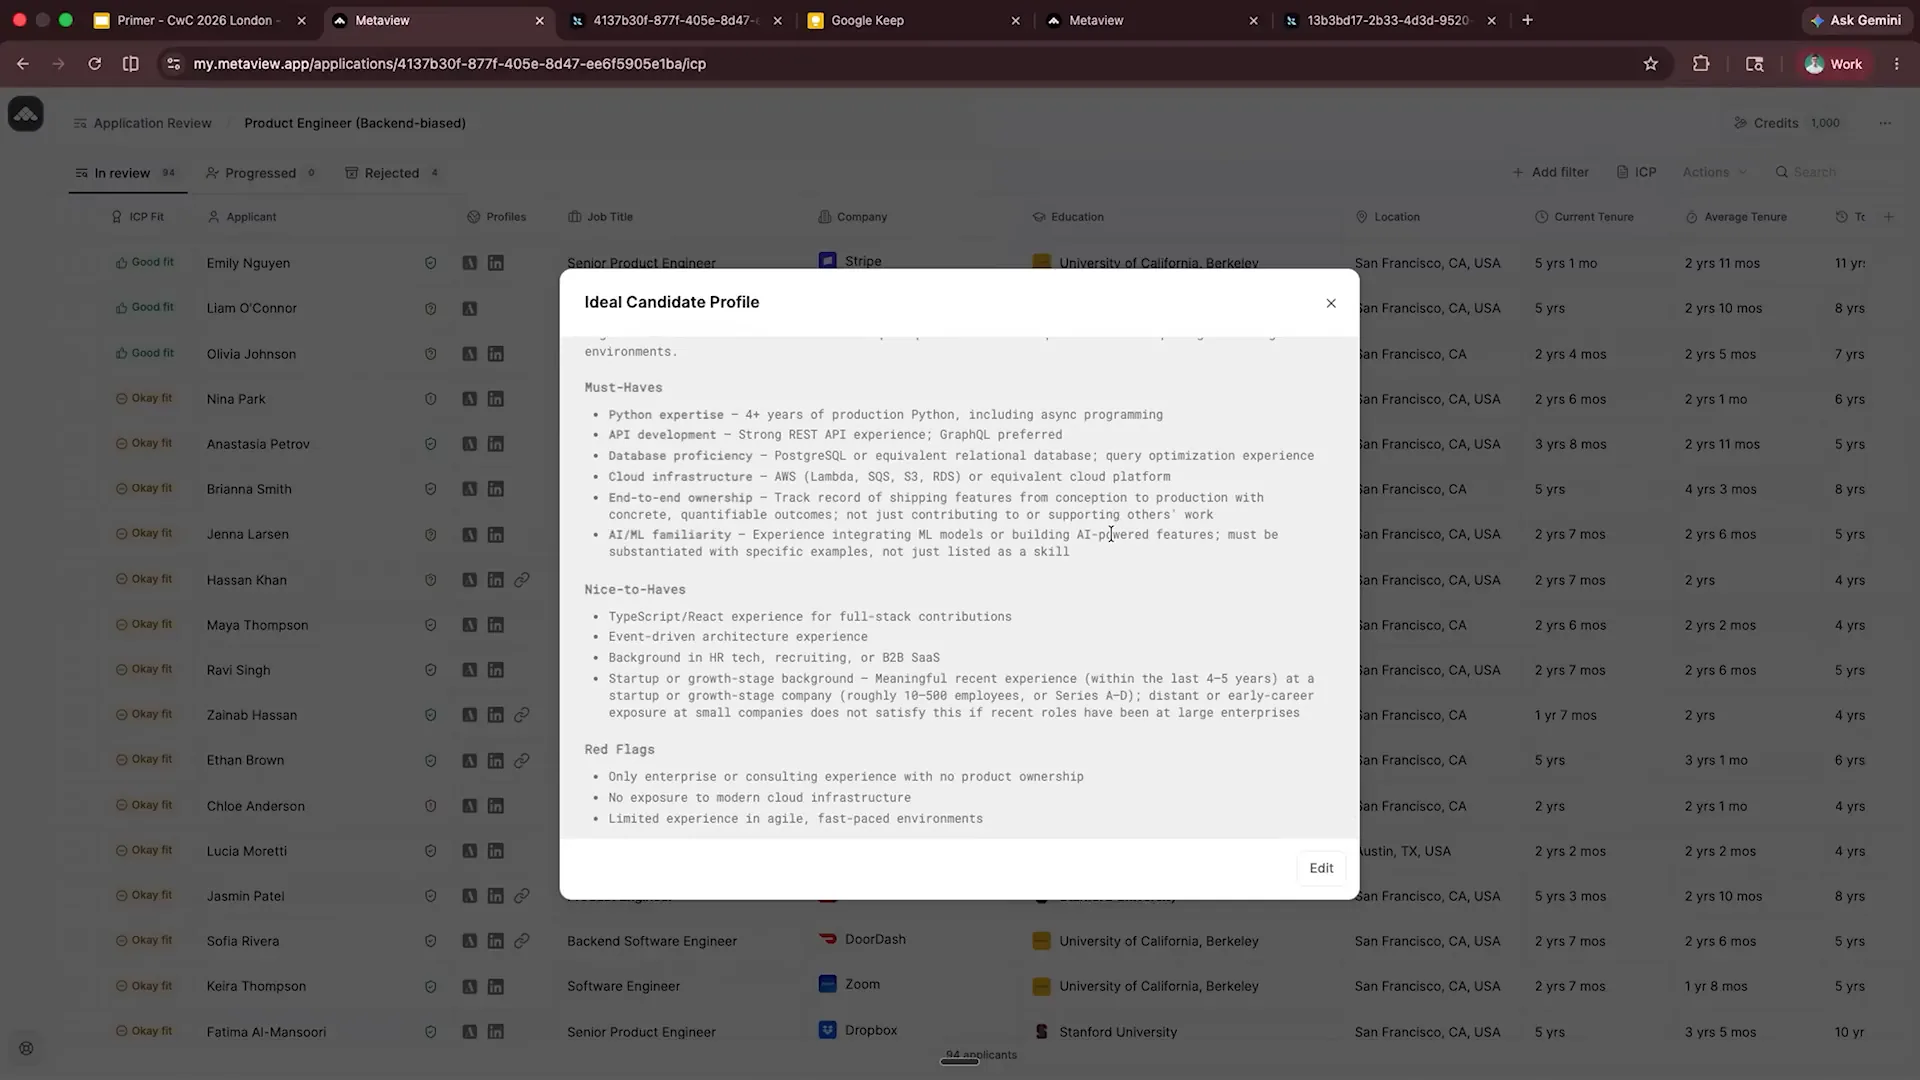This screenshot has width=1920, height=1080.
Task: Open the more options ellipsis menu
Action: [1885, 123]
